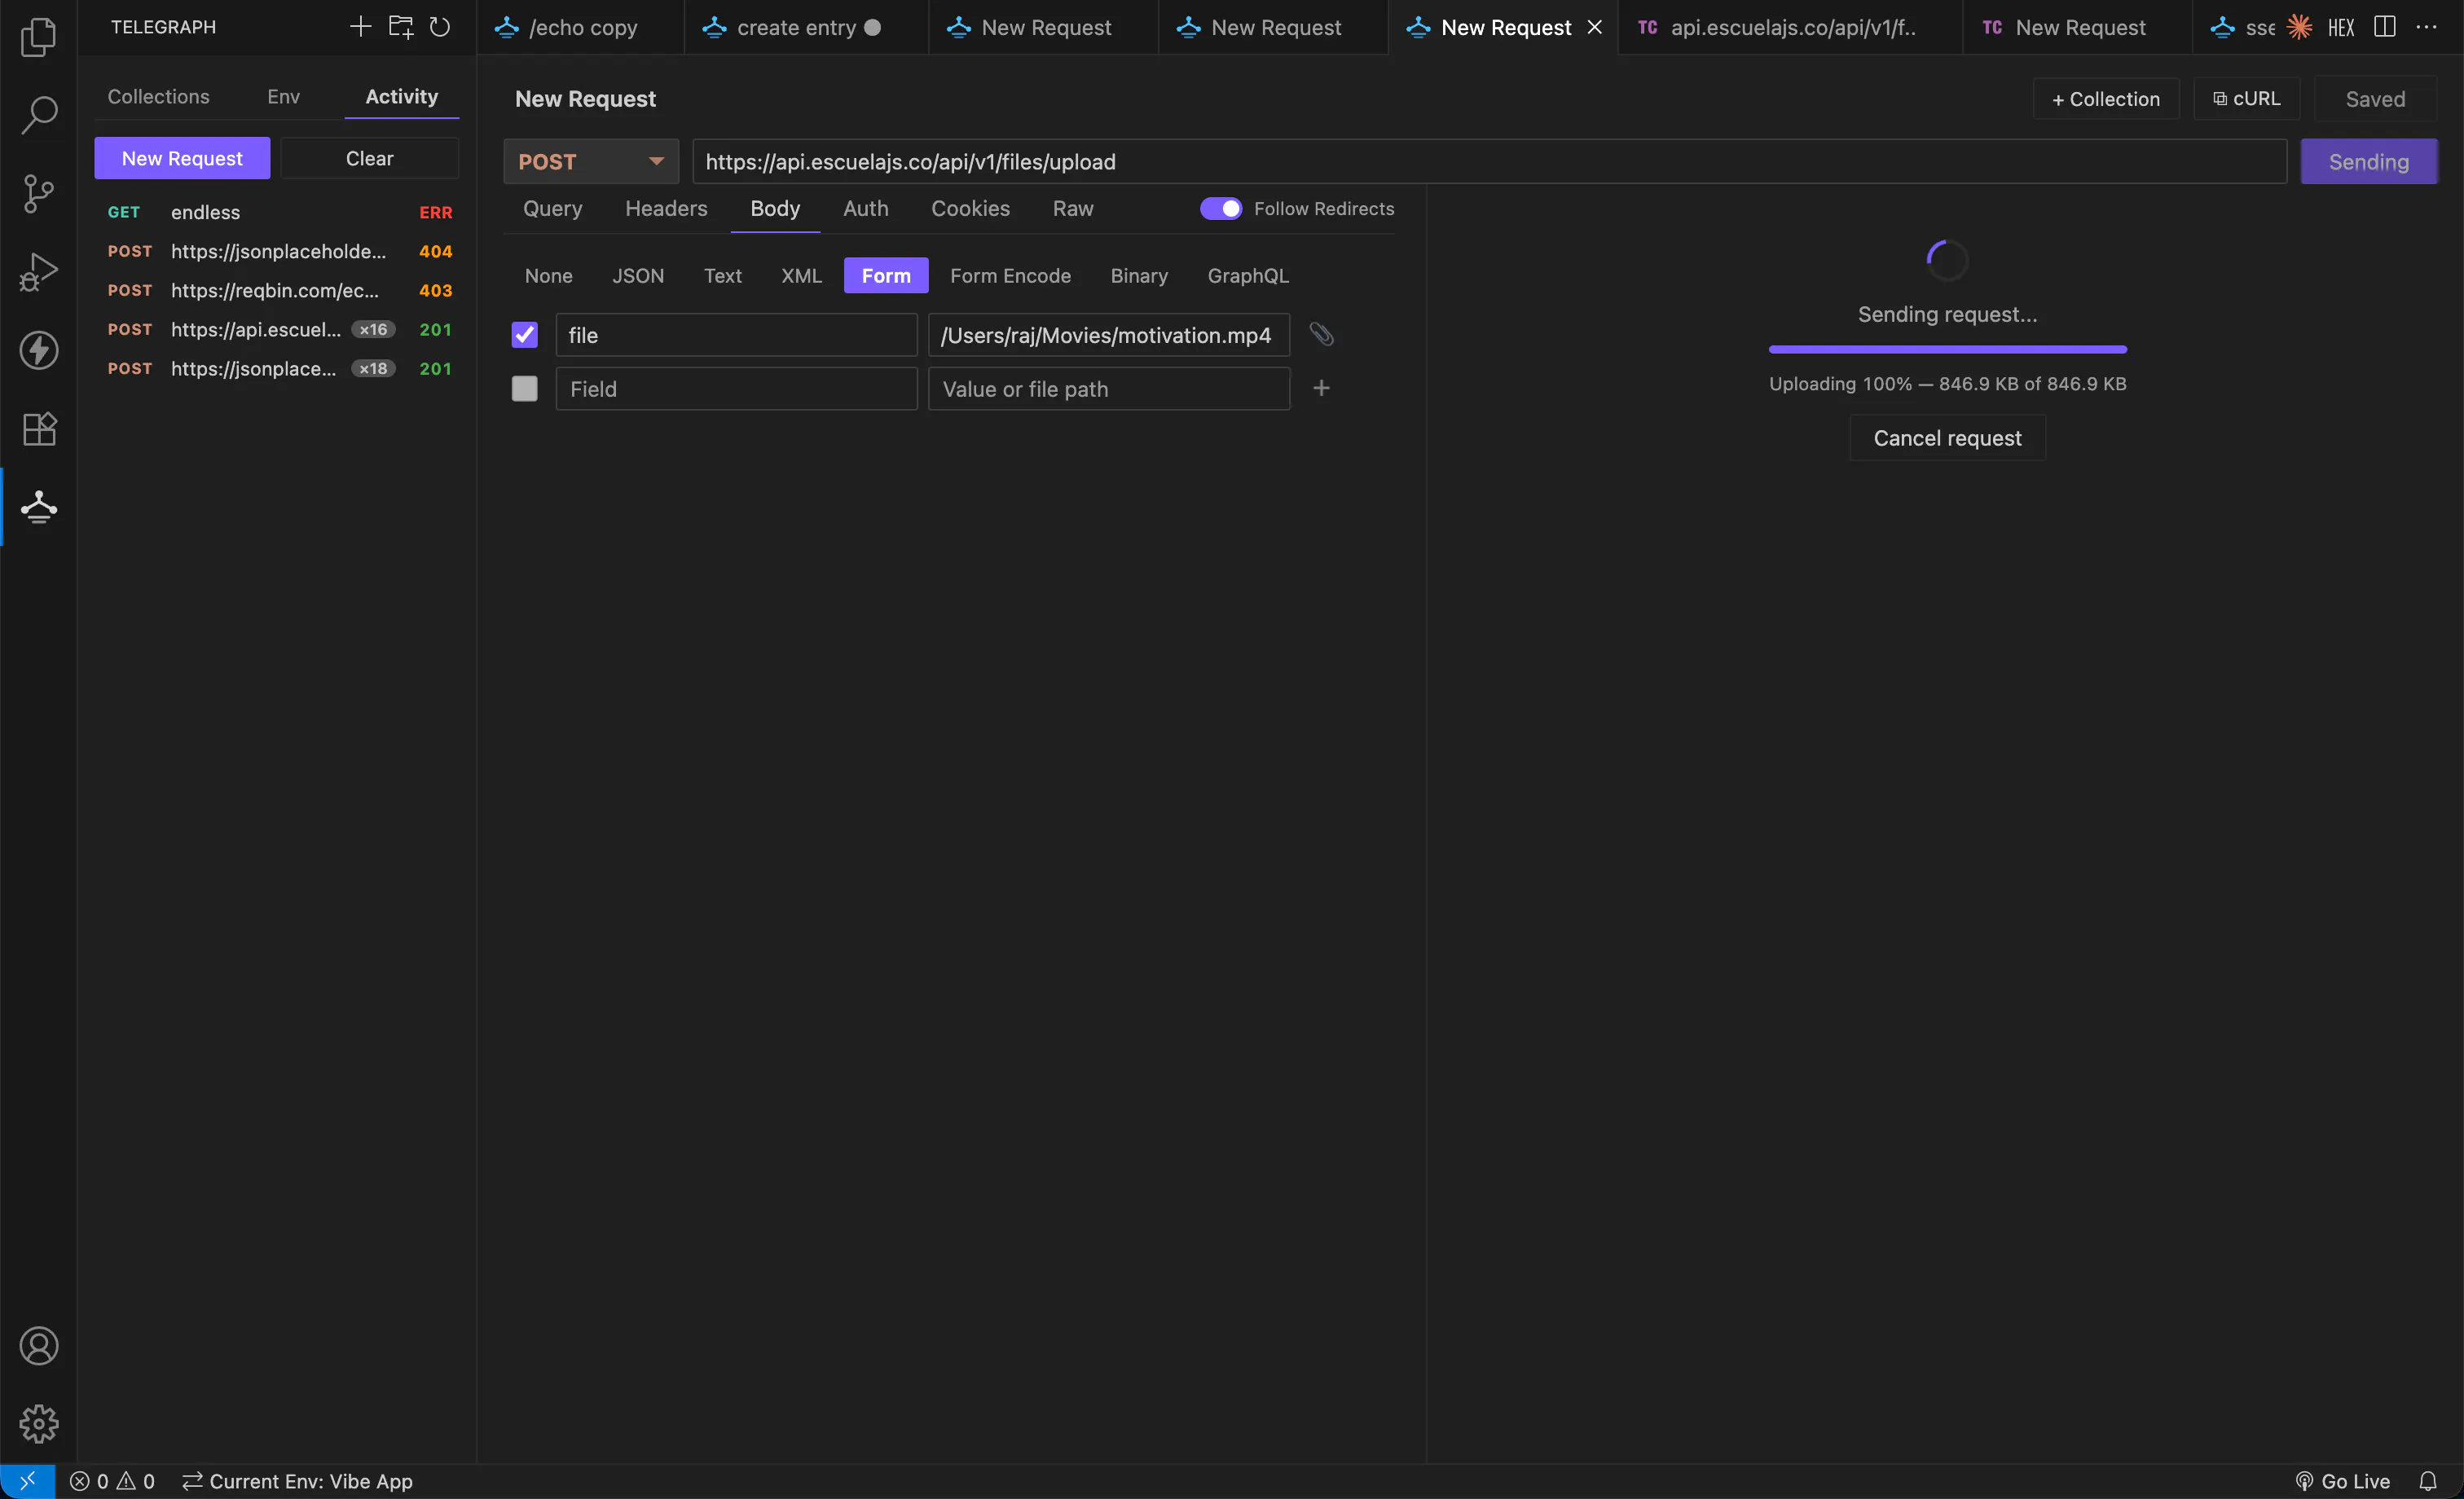This screenshot has height=1499, width=2464.
Task: Select the Body tab
Action: point(775,208)
